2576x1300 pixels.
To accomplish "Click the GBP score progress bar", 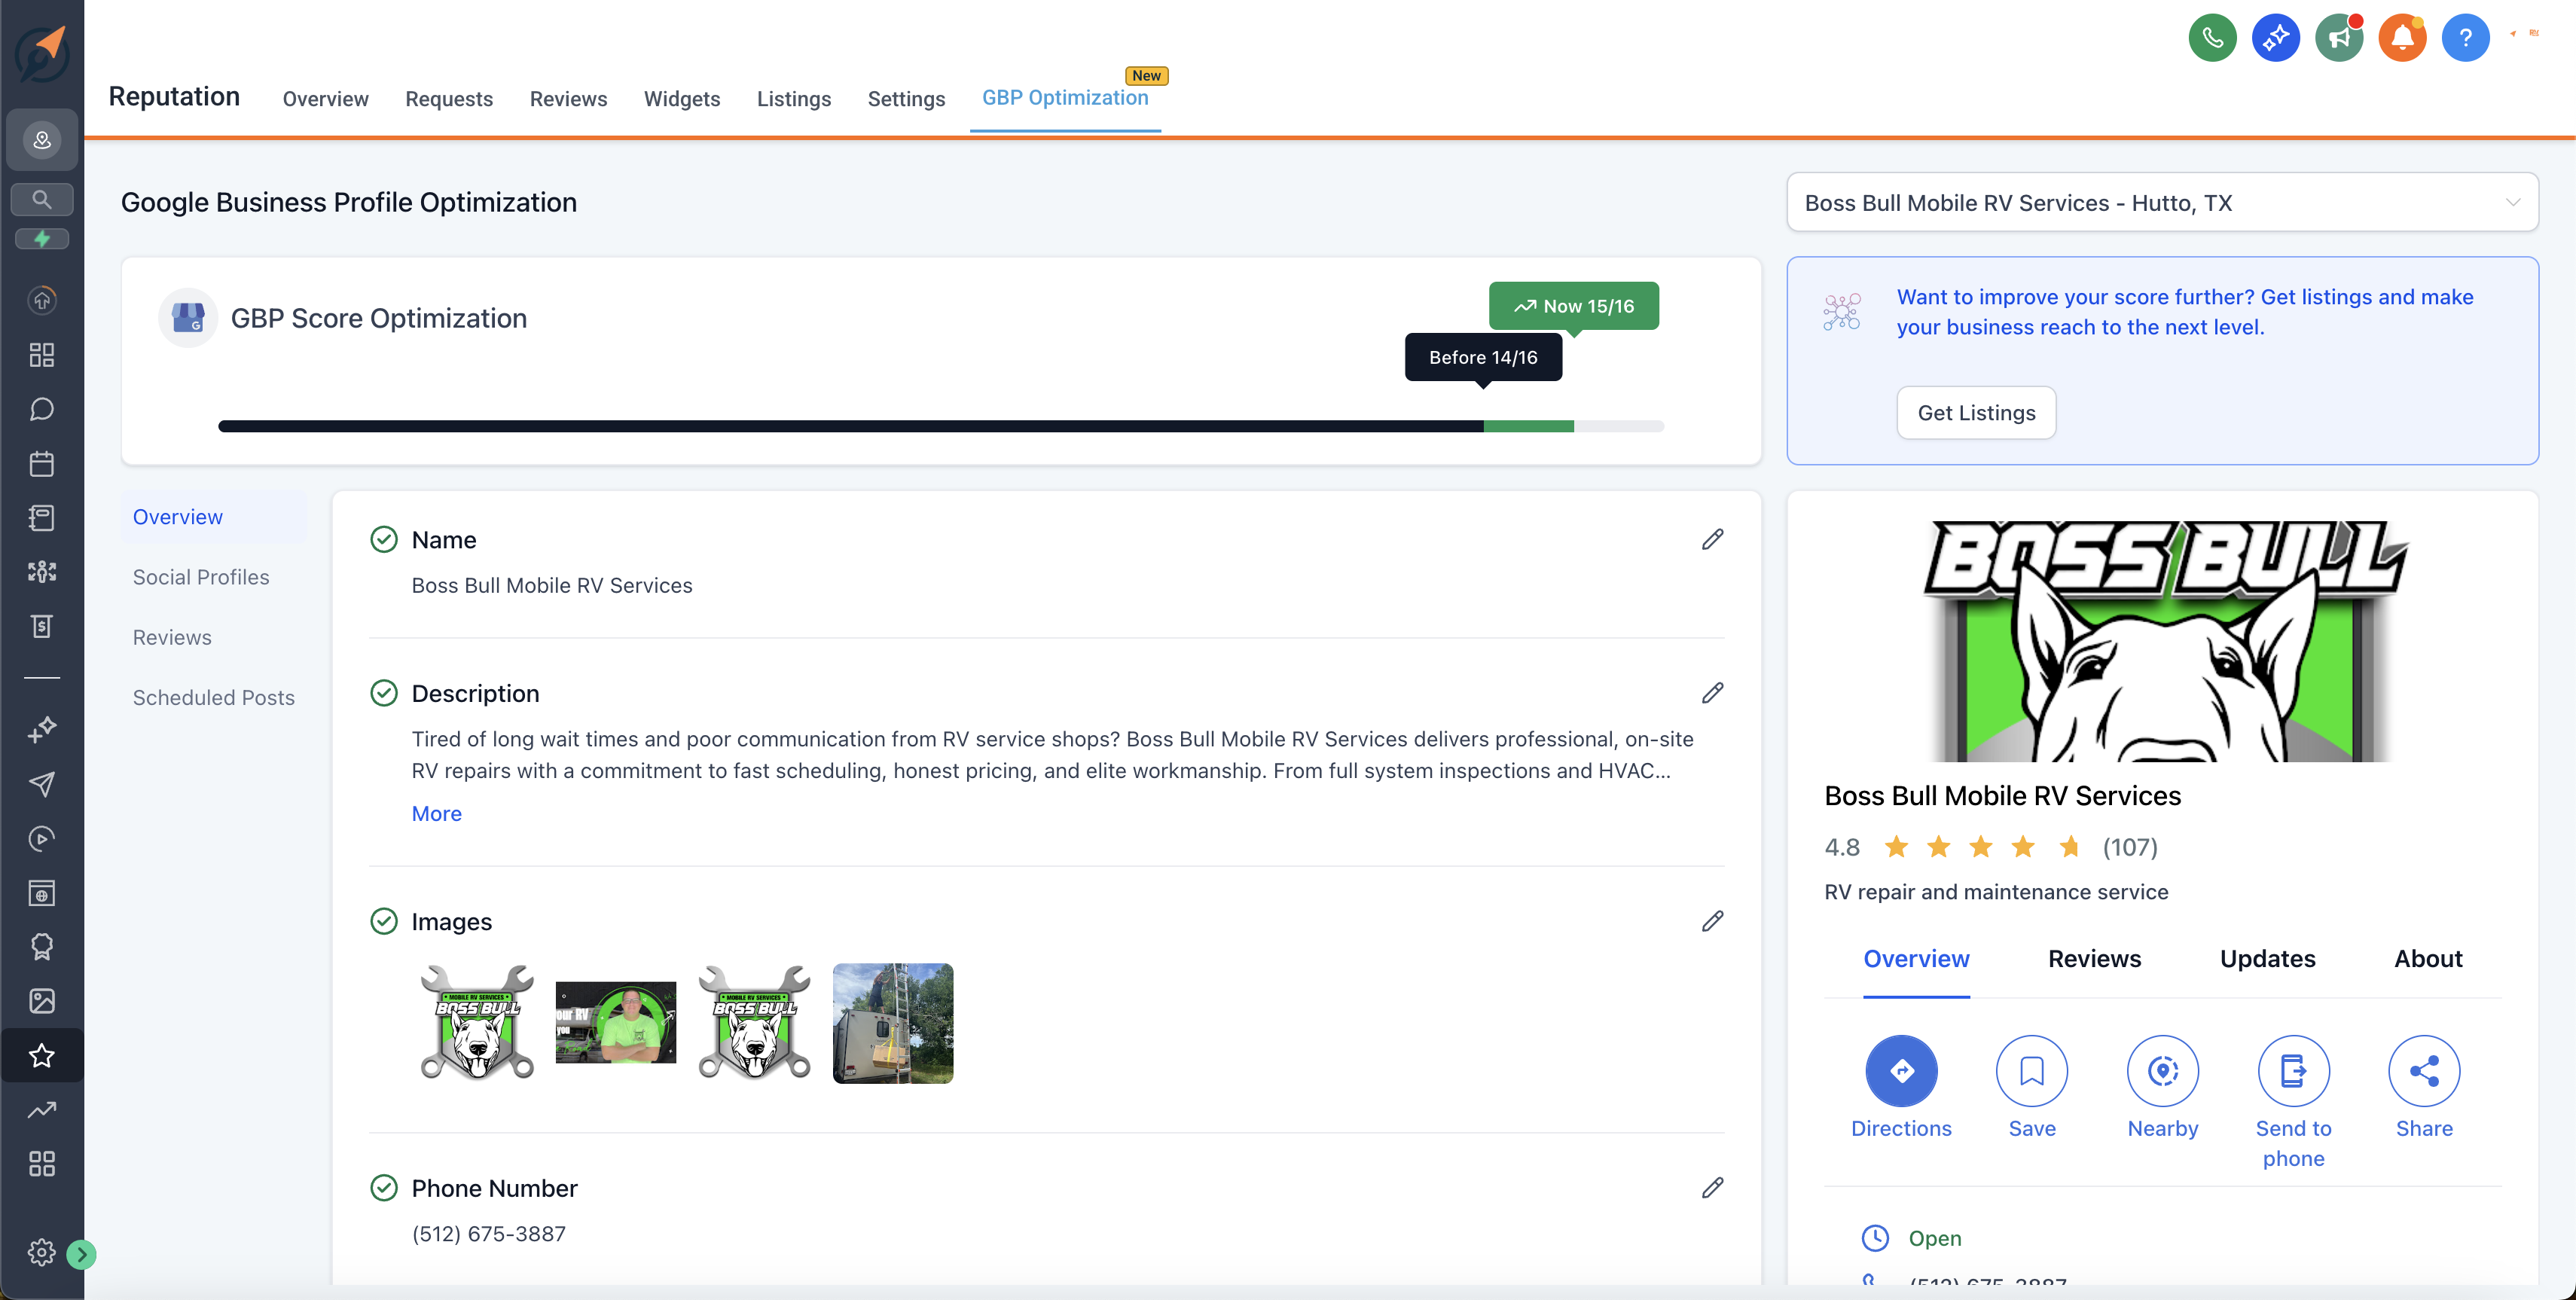I will (x=940, y=427).
